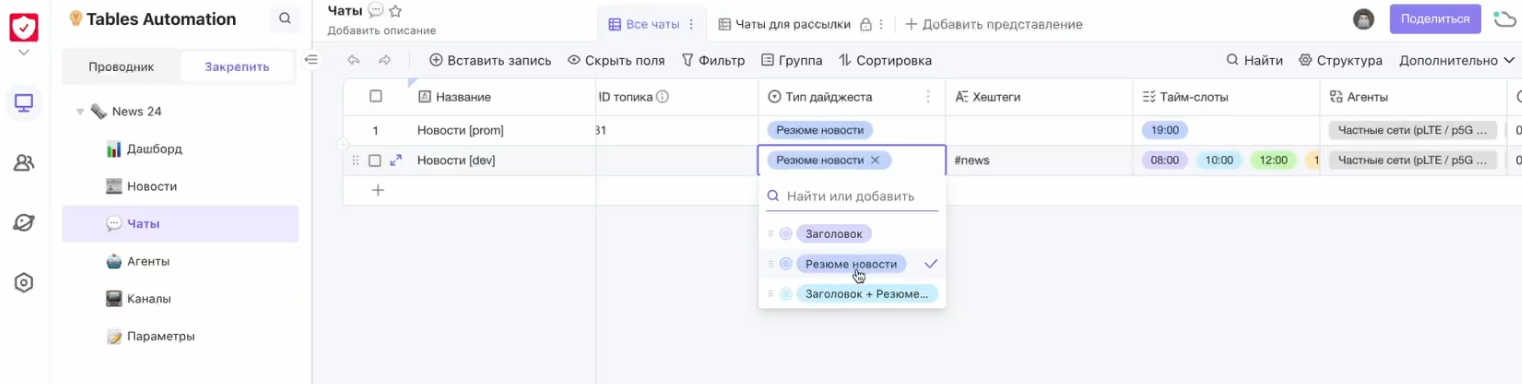This screenshot has width=1522, height=384.
Task: Click the Поделиться button
Action: pos(1435,19)
